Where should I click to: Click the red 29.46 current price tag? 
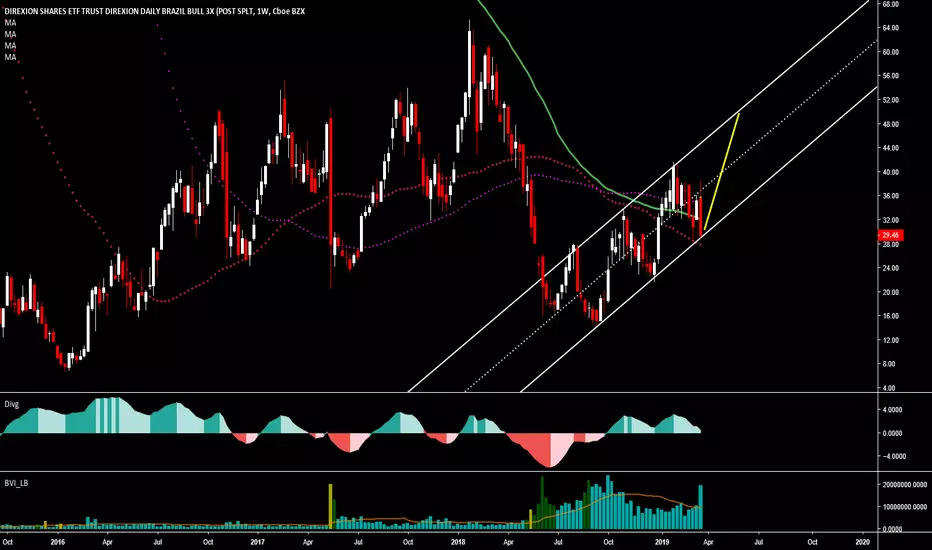coord(890,235)
